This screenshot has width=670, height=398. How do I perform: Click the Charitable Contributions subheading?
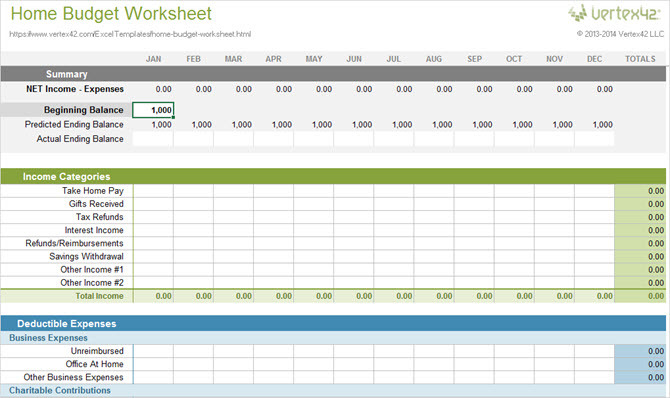(x=60, y=390)
